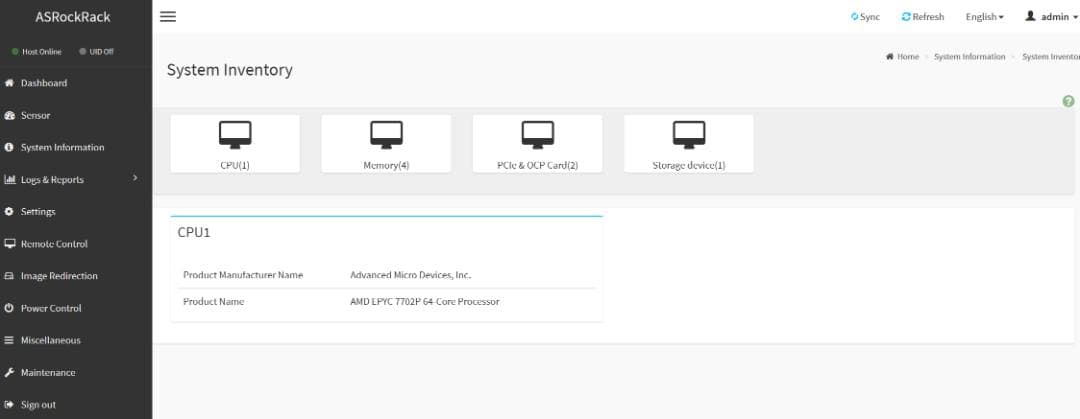Open Dashboard from the sidebar
Viewport: 1080px width, 419px height.
tap(43, 83)
